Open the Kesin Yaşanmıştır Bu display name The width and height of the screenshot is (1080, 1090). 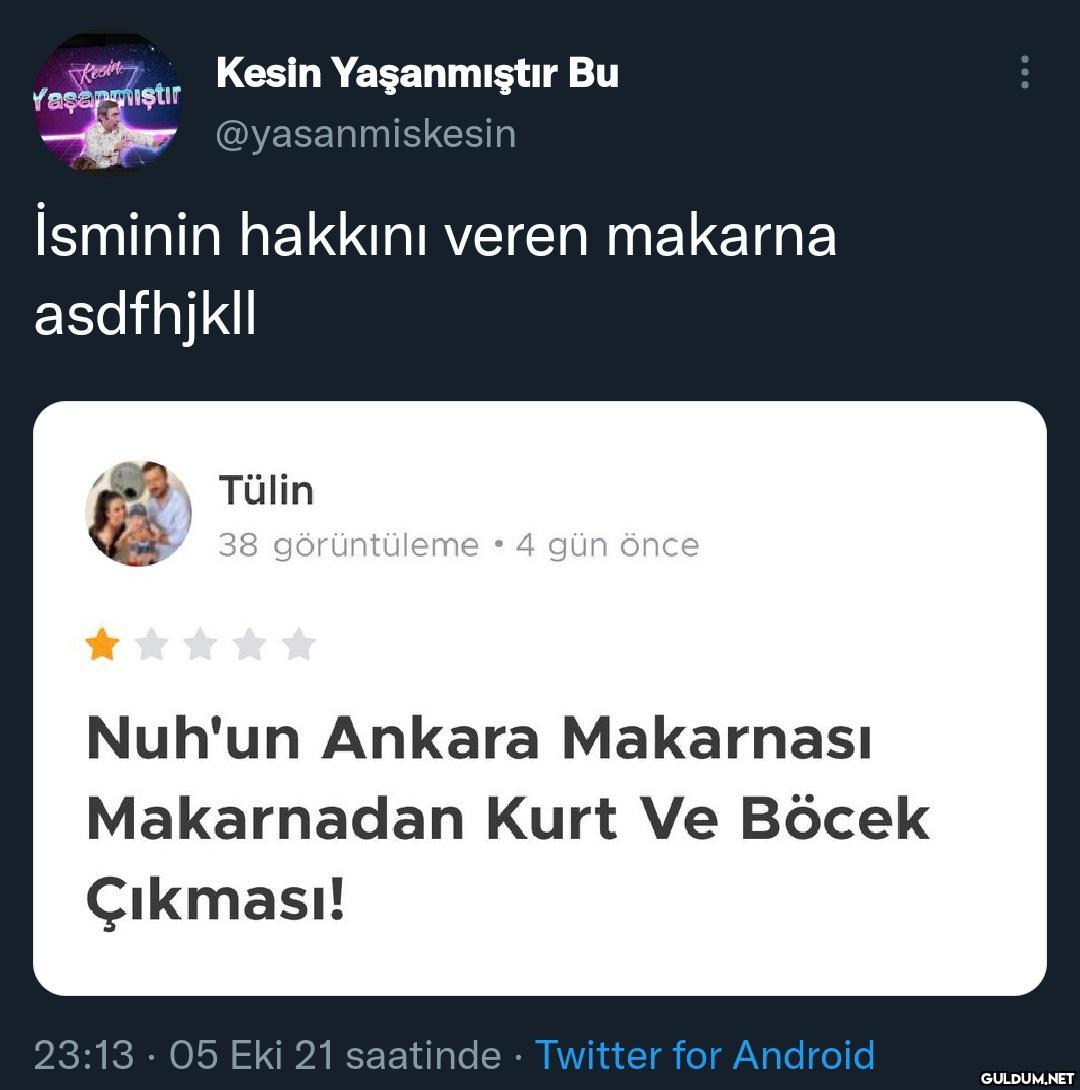[417, 73]
